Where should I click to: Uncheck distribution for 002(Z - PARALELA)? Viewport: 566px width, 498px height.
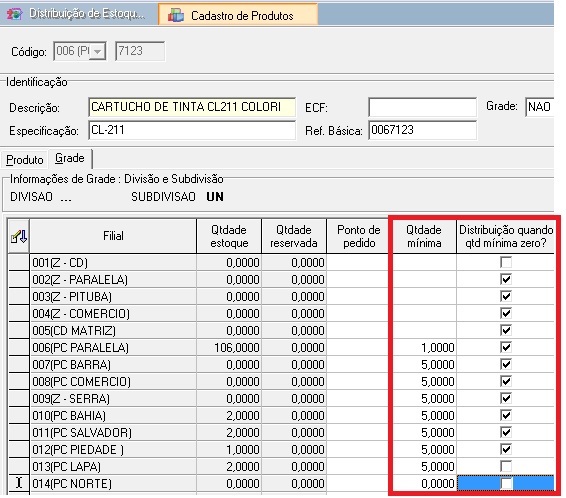coord(506,279)
